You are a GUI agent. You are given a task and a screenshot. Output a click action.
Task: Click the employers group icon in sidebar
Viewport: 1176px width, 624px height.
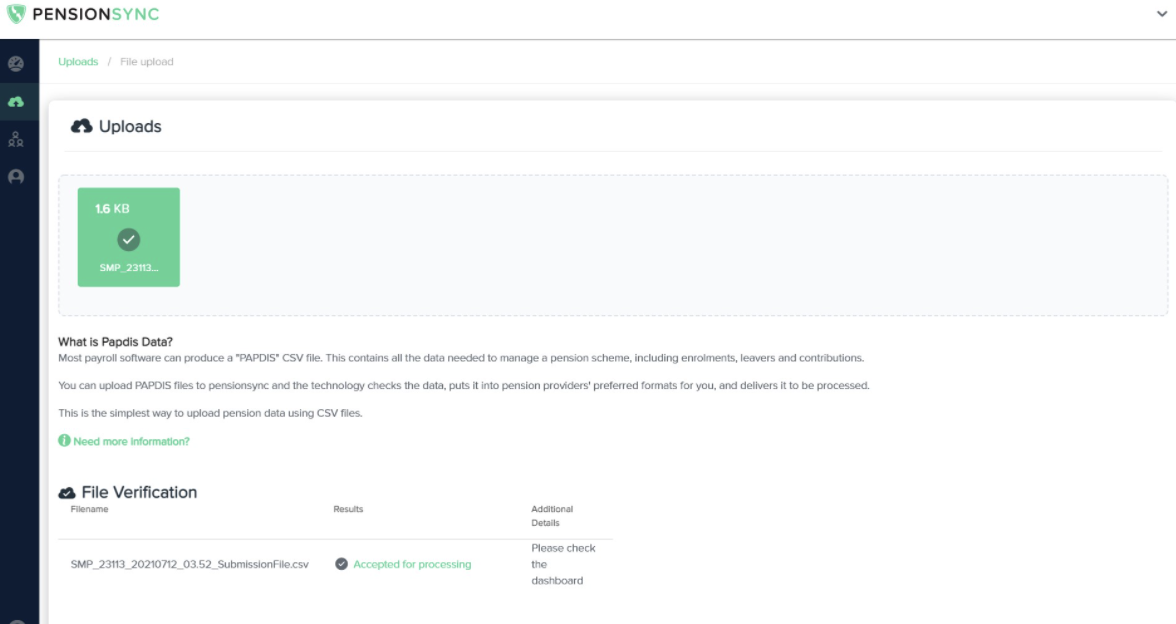[x=18, y=139]
